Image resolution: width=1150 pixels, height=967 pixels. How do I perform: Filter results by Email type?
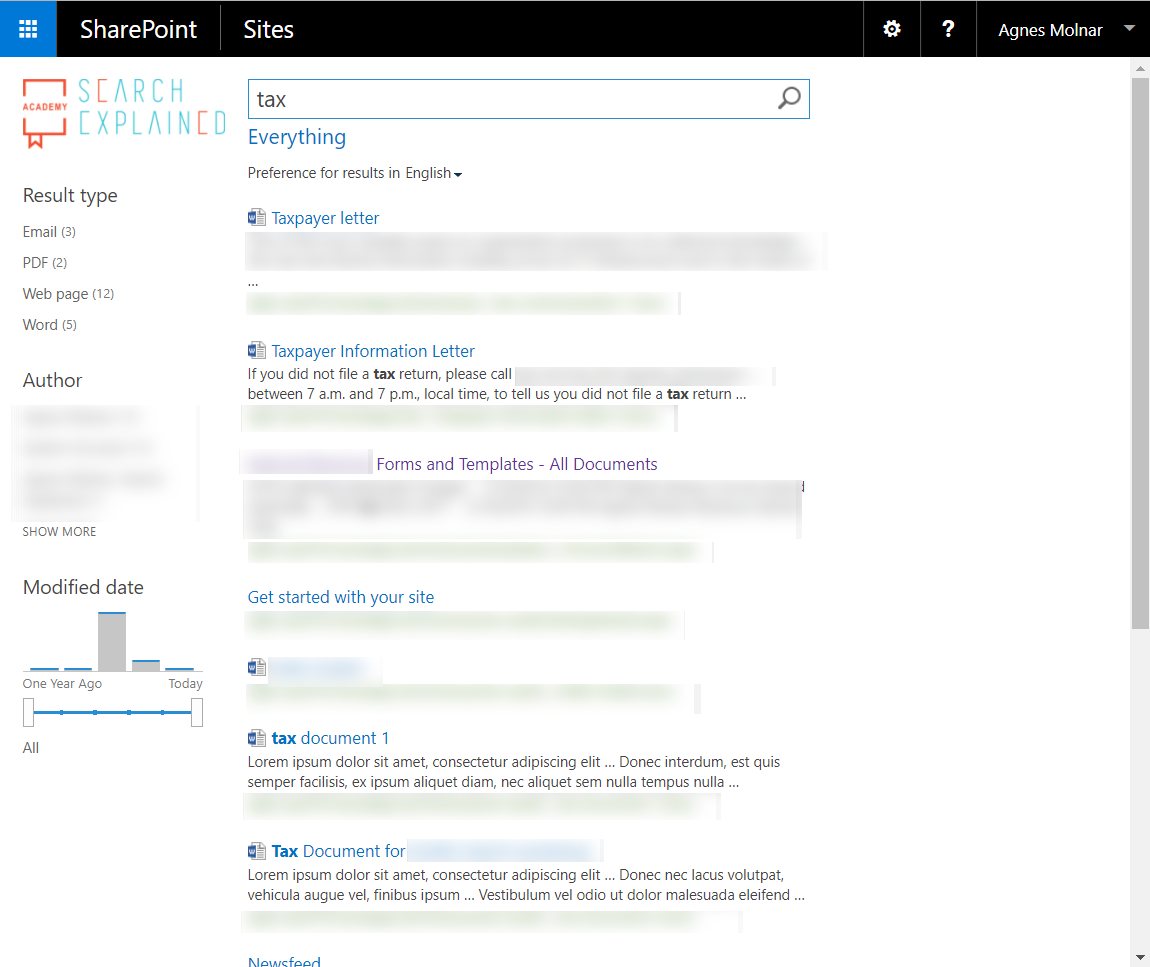click(x=49, y=232)
